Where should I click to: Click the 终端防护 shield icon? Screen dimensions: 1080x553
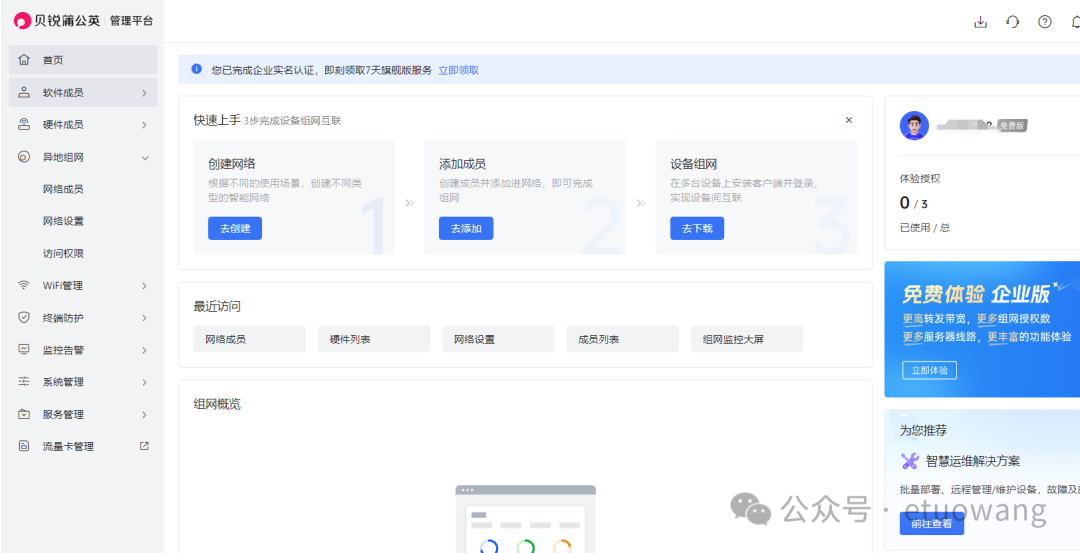24,317
